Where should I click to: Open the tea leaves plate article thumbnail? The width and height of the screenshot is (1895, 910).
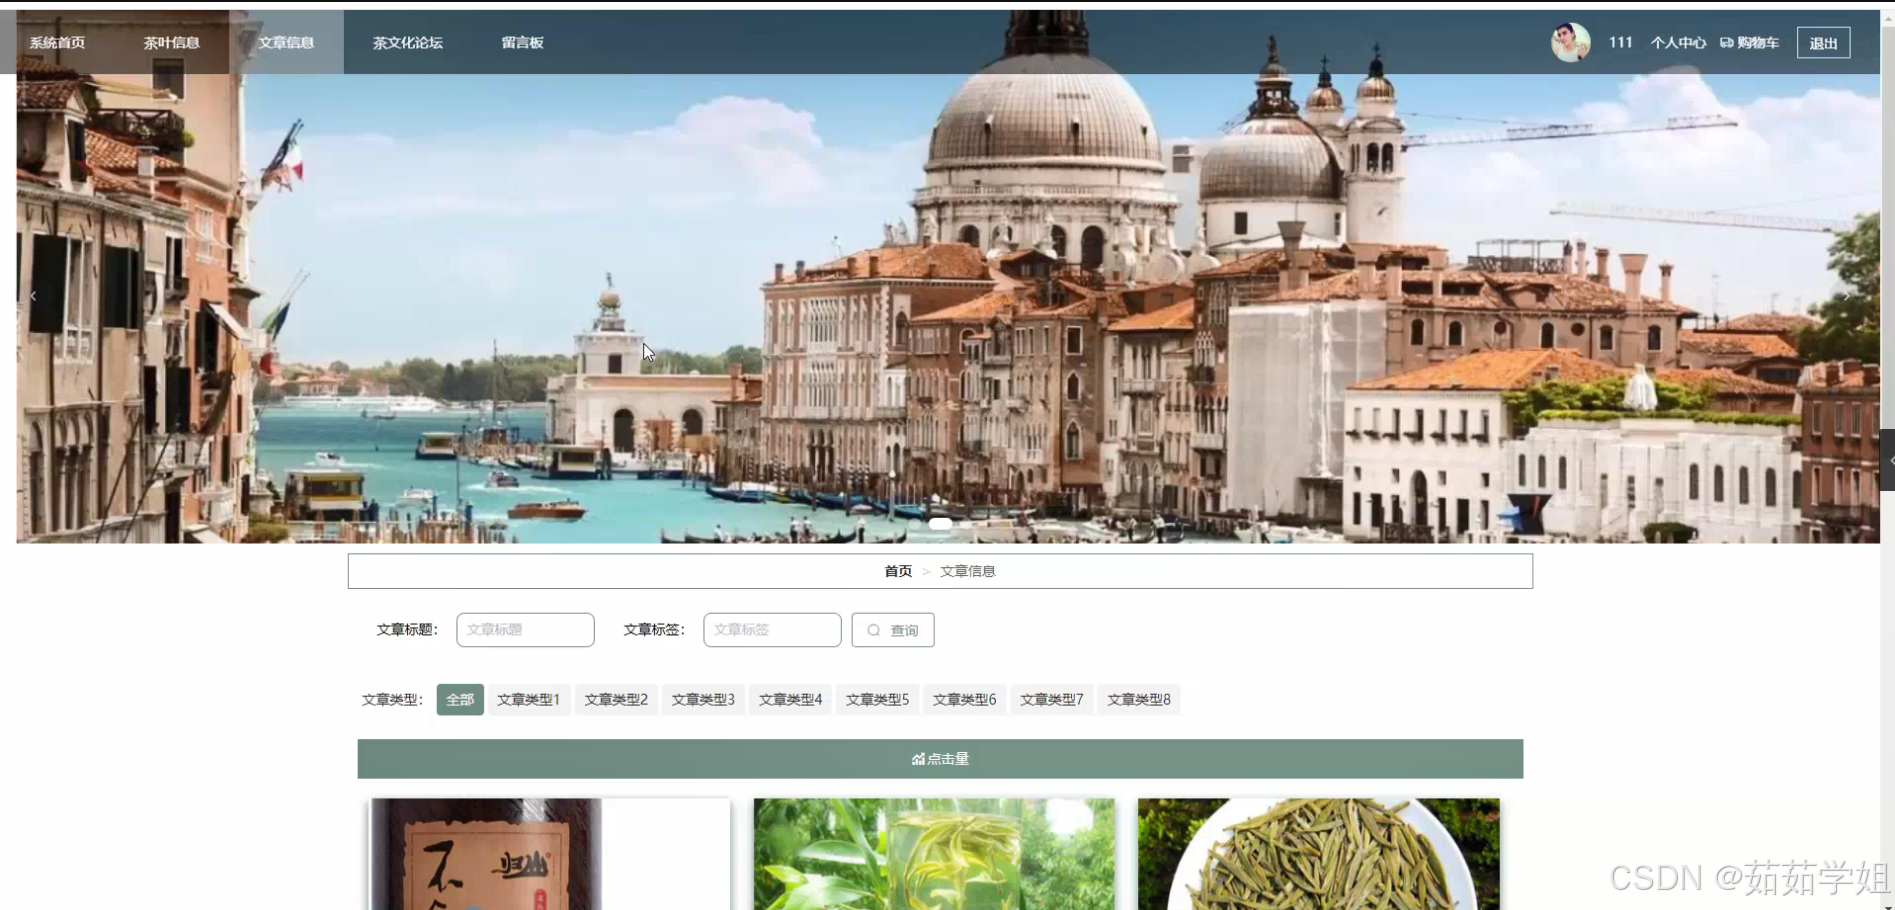pyautogui.click(x=1318, y=854)
